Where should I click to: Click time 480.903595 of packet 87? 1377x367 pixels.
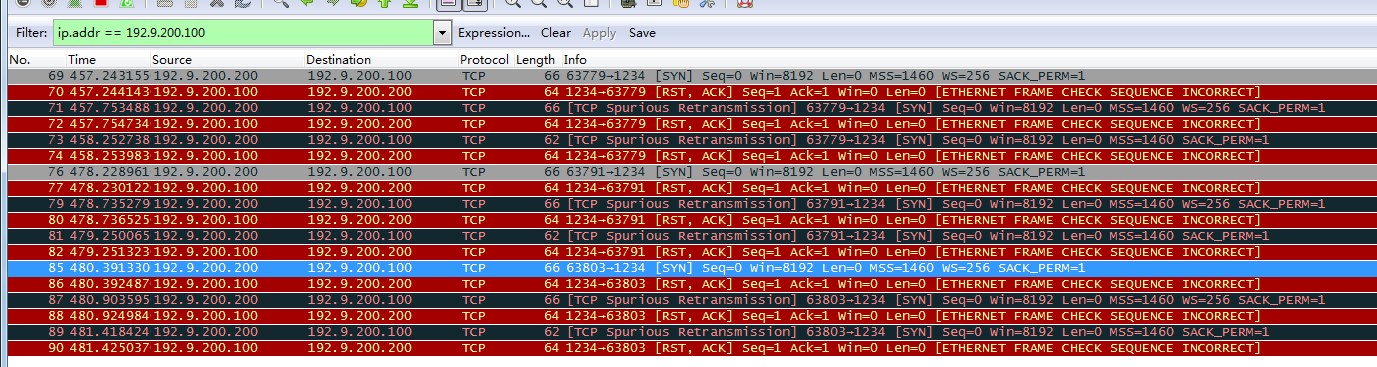pyautogui.click(x=108, y=300)
